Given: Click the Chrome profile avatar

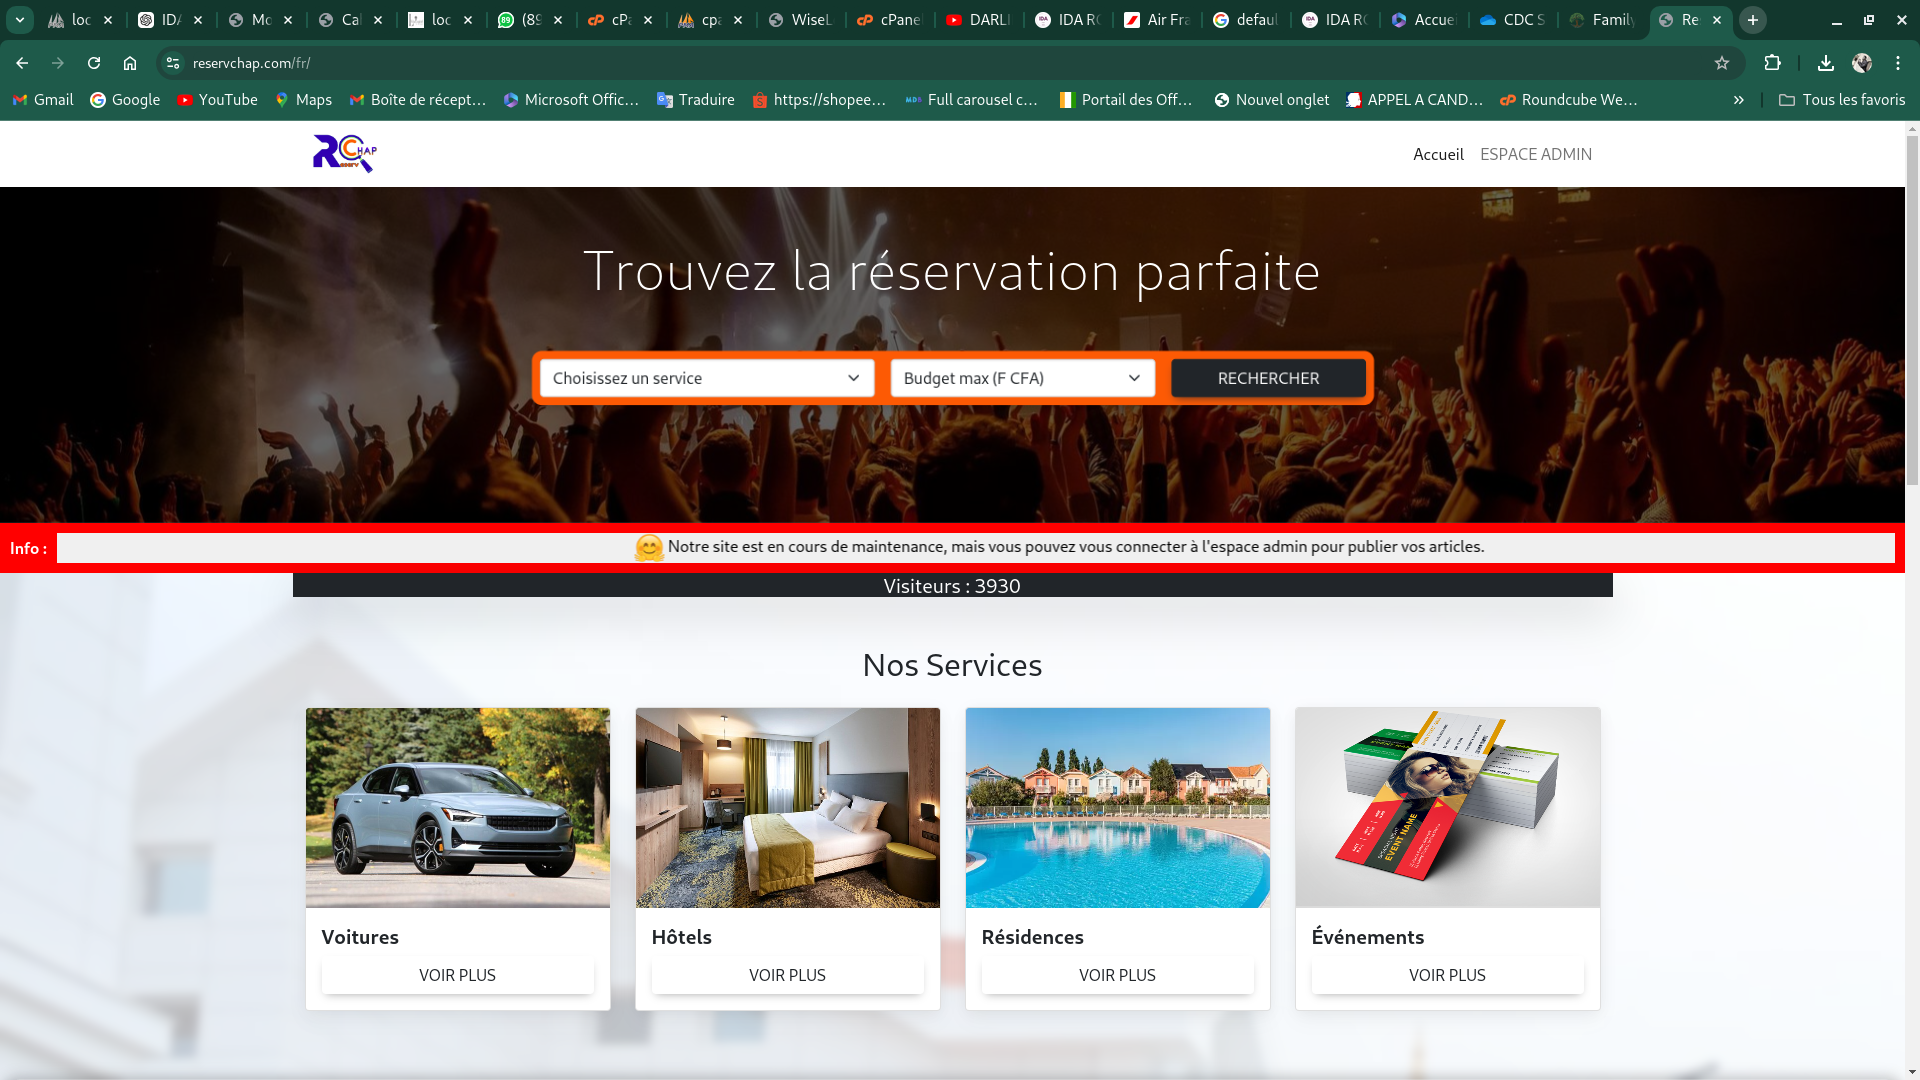Looking at the screenshot, I should pyautogui.click(x=1862, y=62).
